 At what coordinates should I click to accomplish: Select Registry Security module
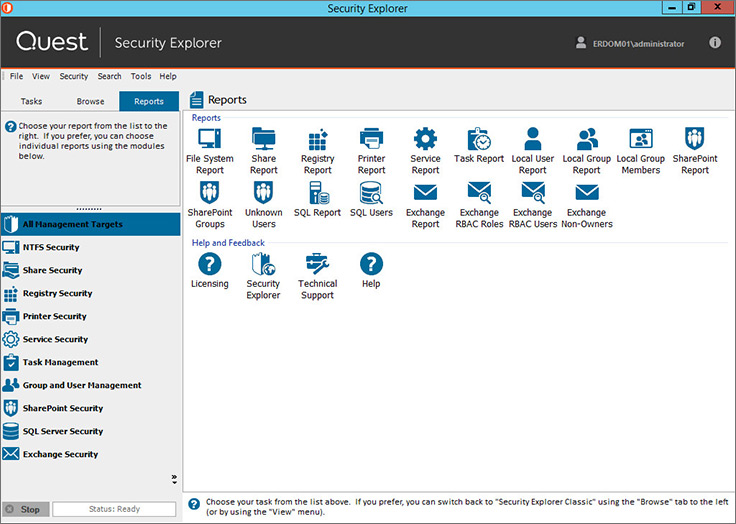tap(90, 293)
